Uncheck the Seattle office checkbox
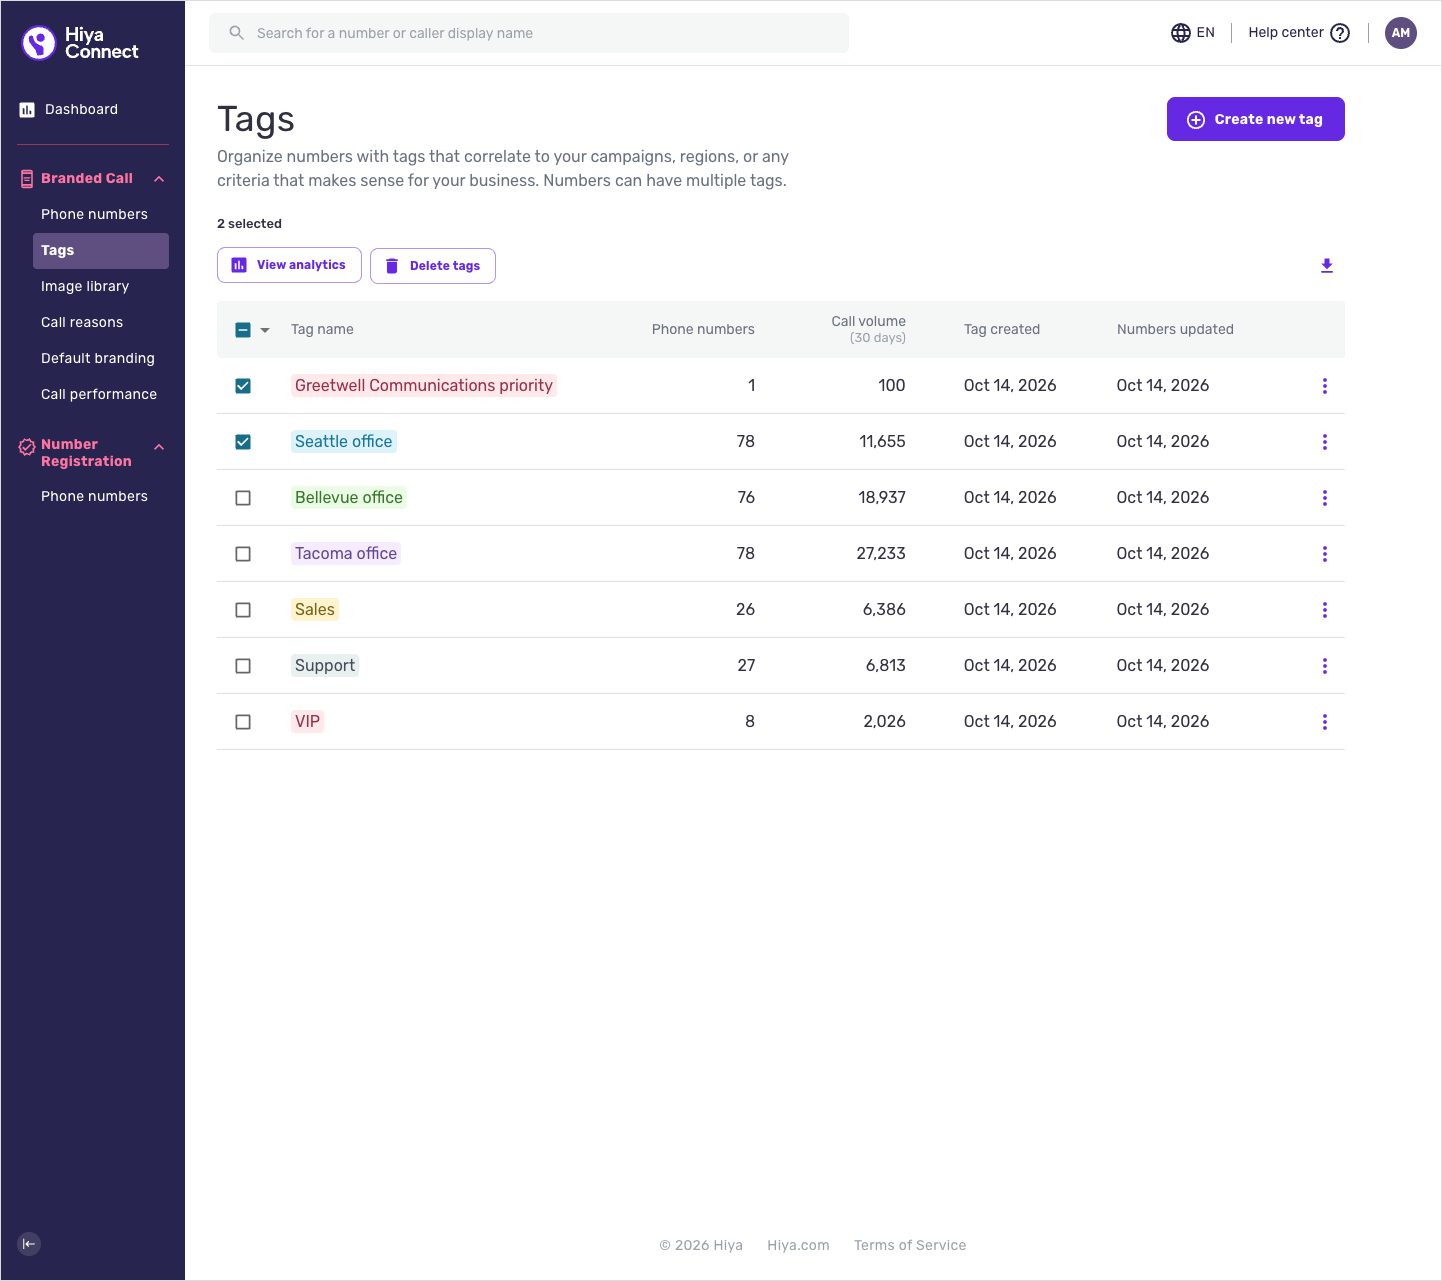 click(x=243, y=442)
